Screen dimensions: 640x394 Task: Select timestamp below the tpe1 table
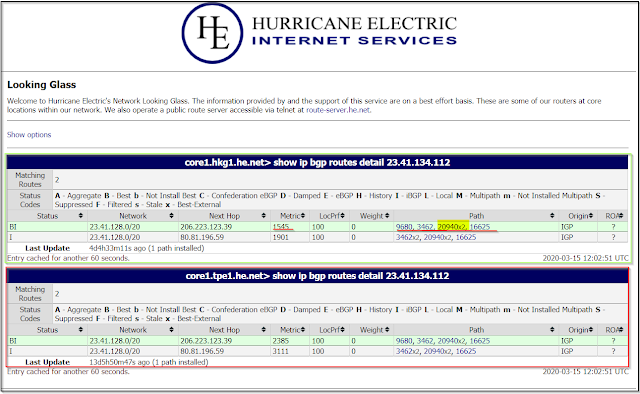586,372
